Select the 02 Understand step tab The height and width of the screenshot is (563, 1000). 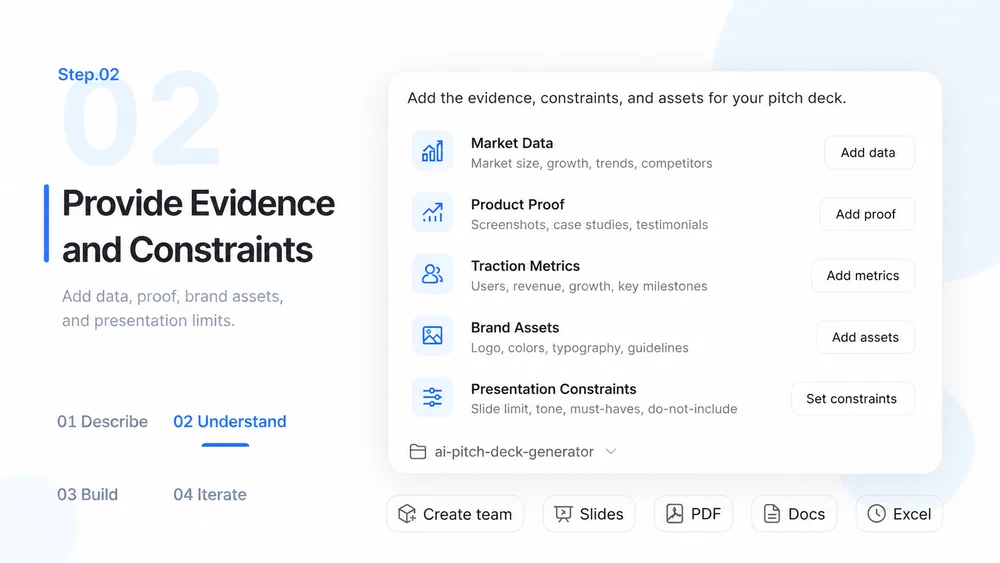(230, 421)
